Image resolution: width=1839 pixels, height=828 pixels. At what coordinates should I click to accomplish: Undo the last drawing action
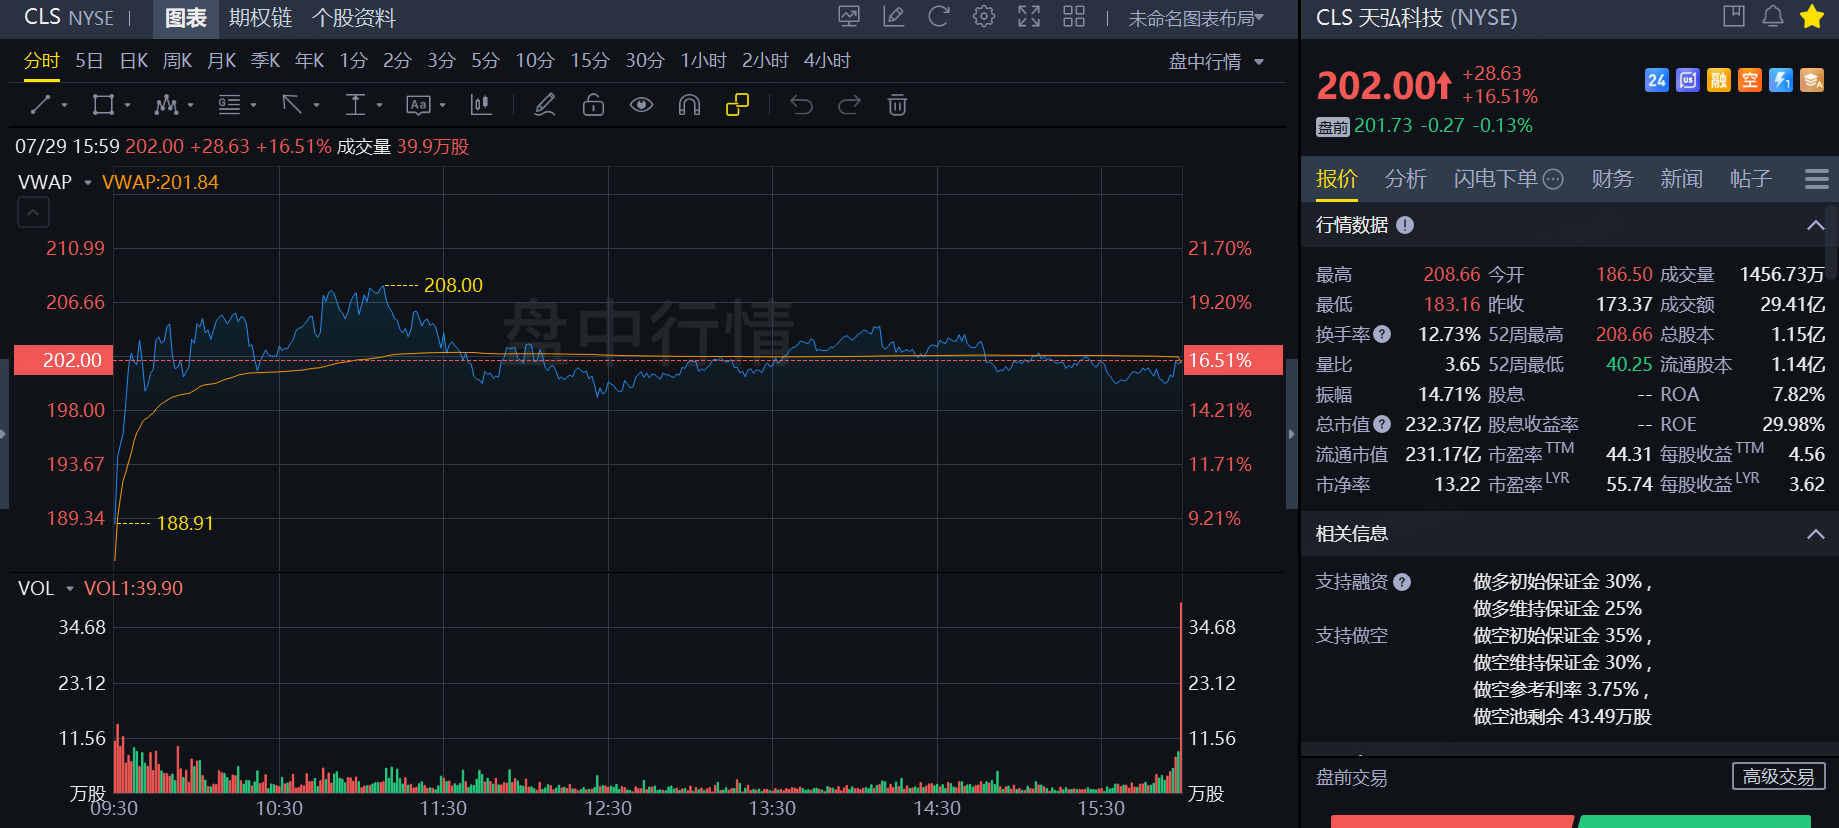(802, 105)
